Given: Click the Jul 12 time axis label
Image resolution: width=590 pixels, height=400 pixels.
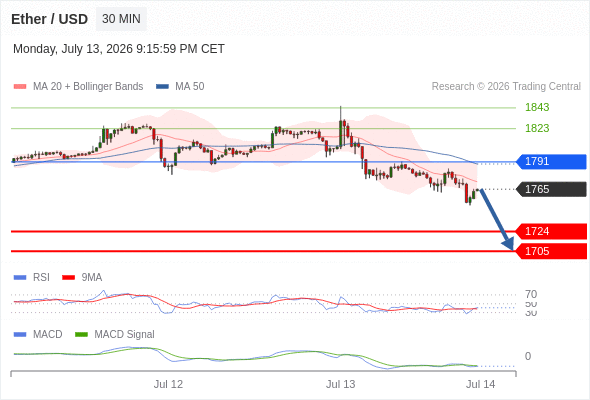Looking at the screenshot, I should coord(168,384).
